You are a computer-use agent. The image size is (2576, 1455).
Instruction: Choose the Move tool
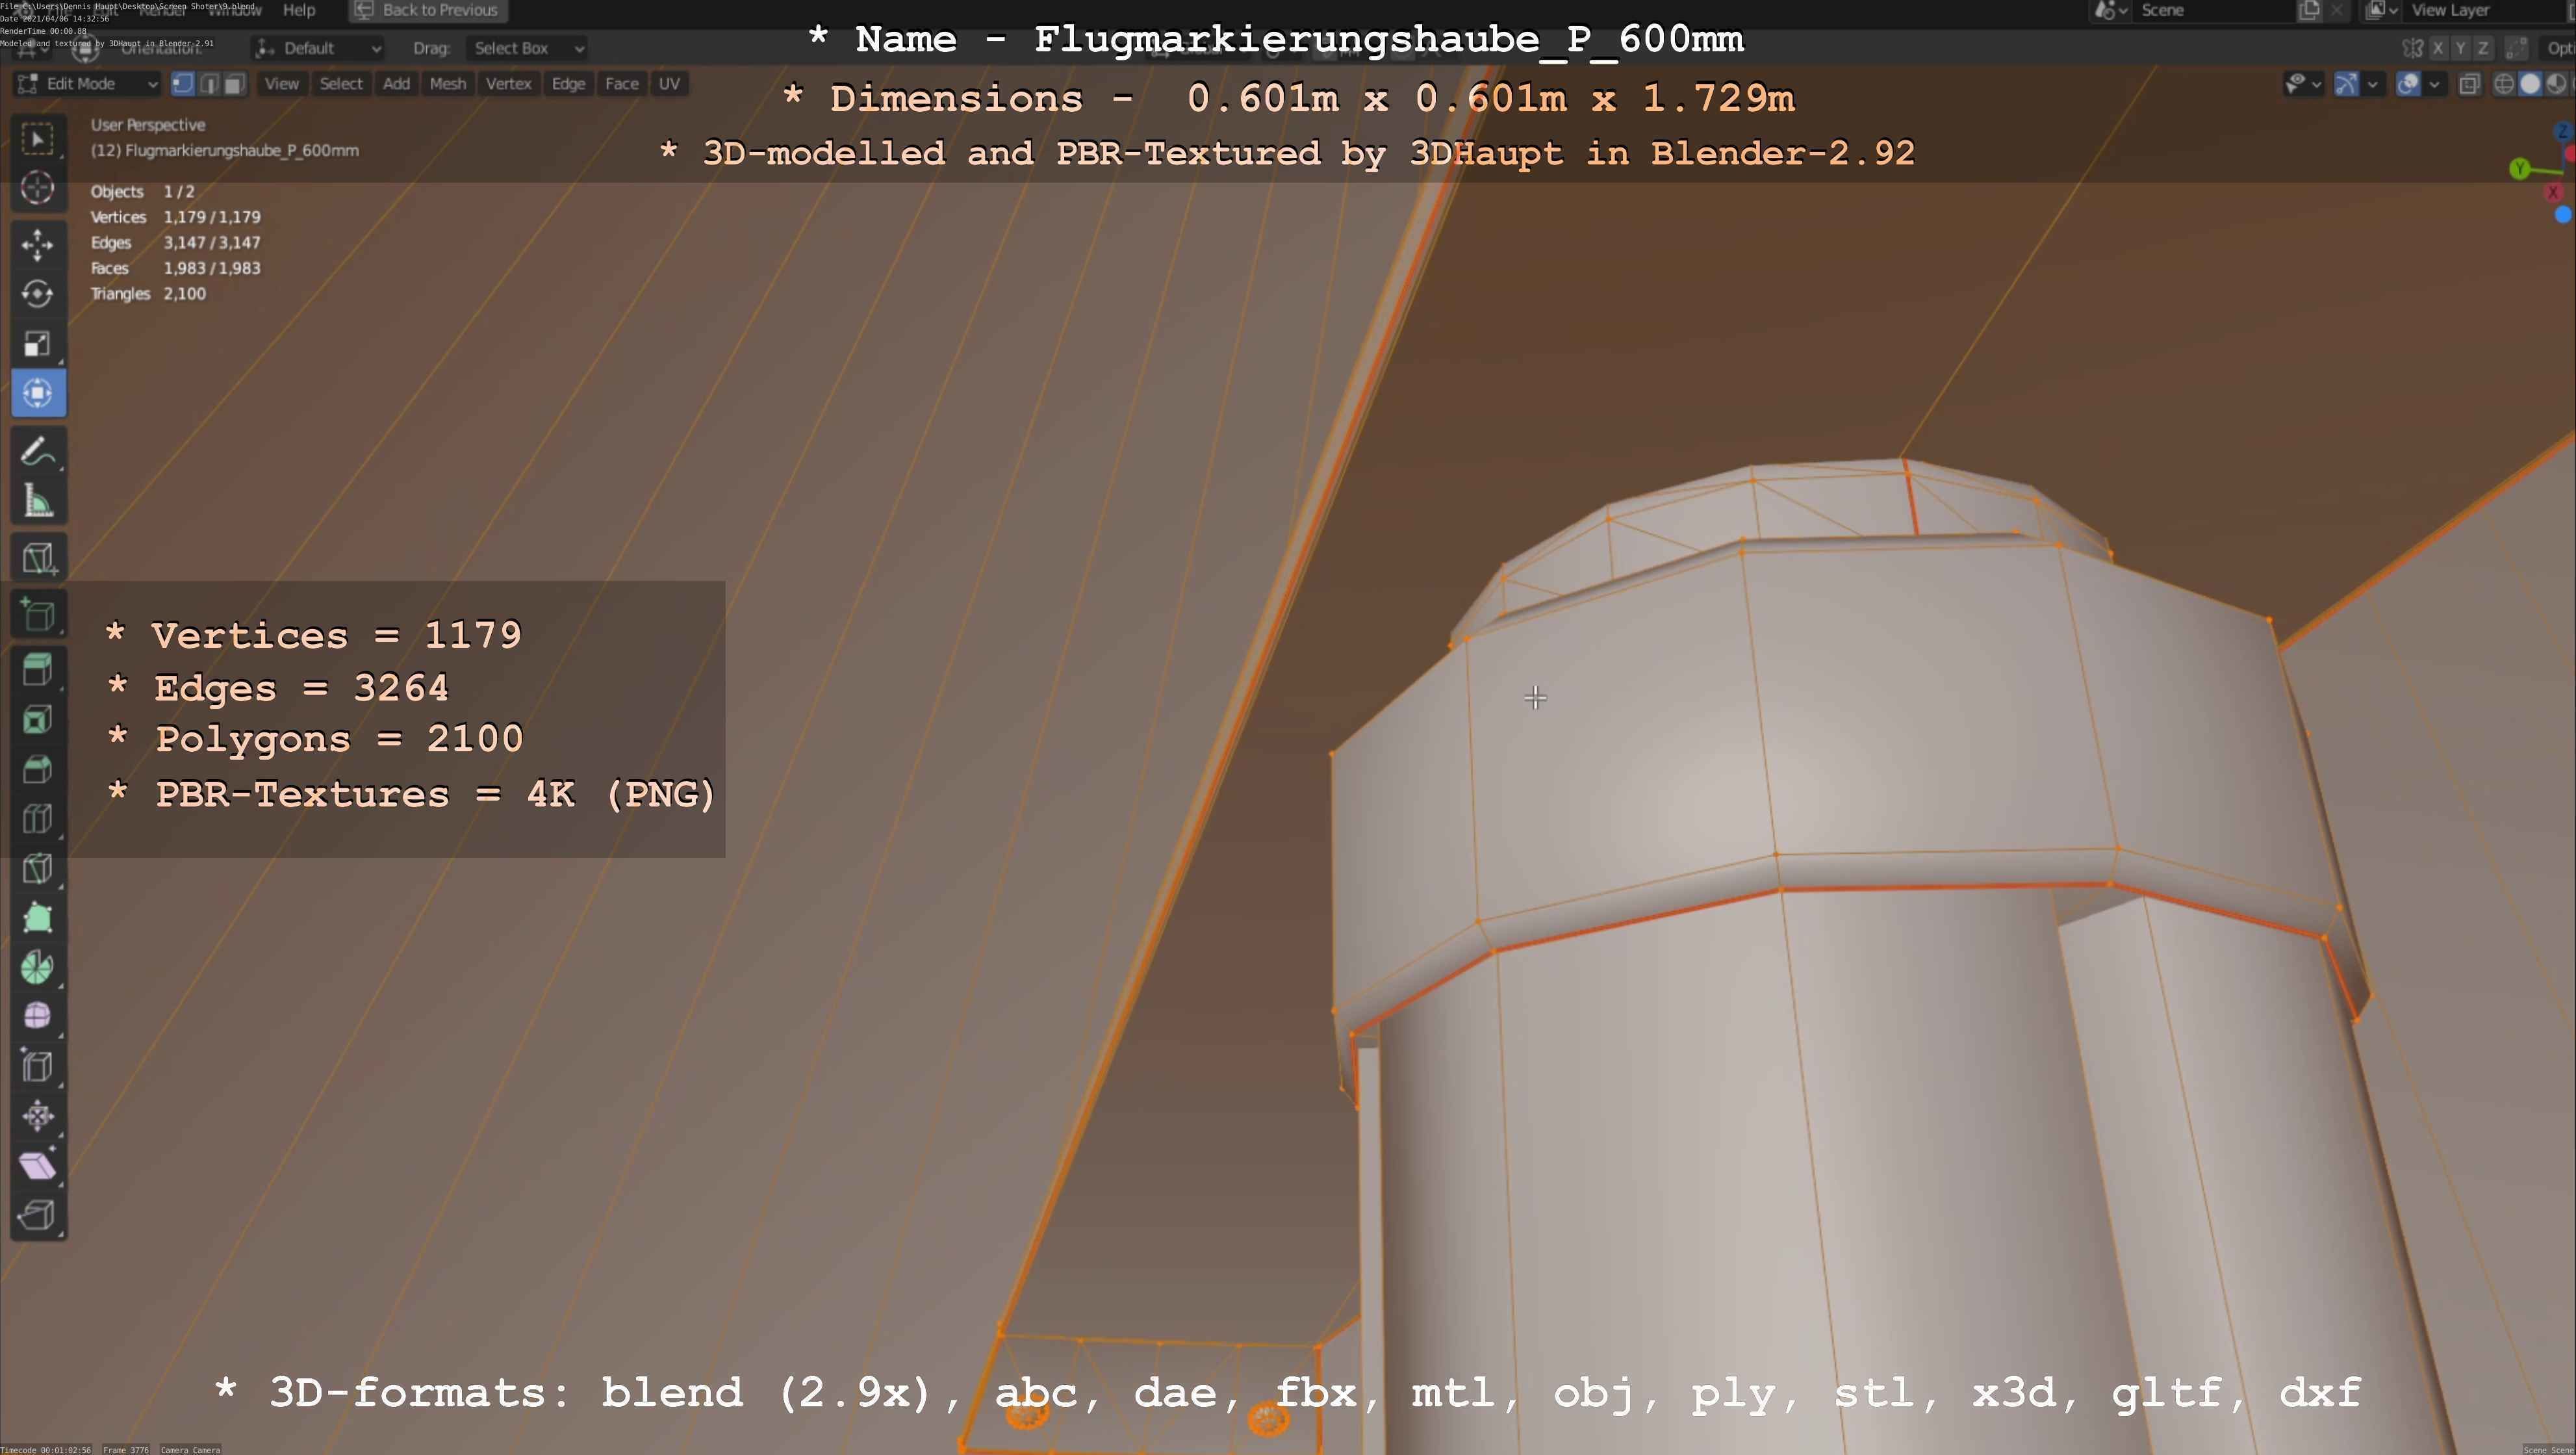pyautogui.click(x=38, y=244)
